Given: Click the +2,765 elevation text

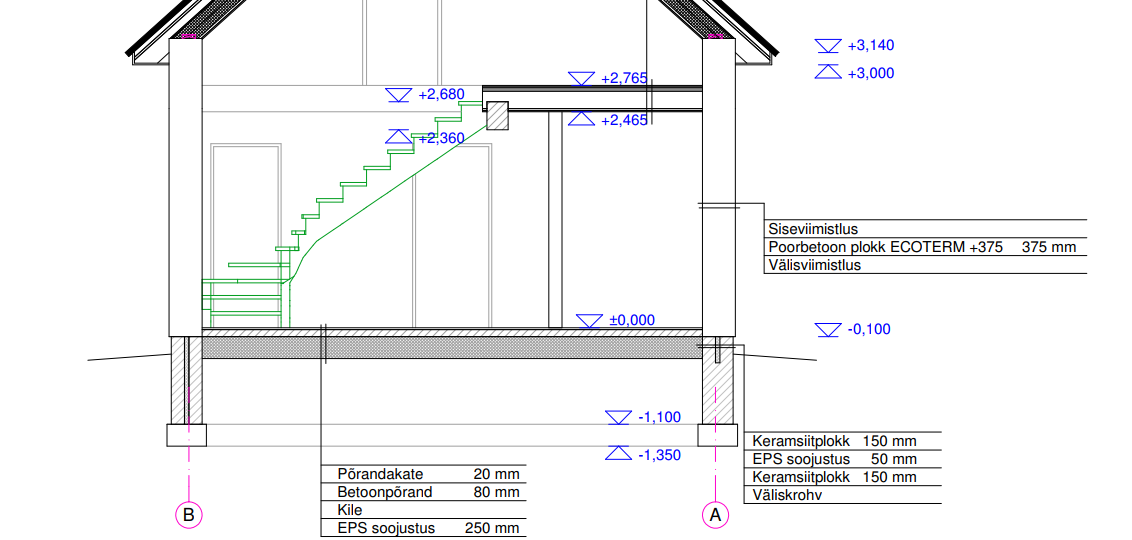Looking at the screenshot, I should [x=624, y=78].
